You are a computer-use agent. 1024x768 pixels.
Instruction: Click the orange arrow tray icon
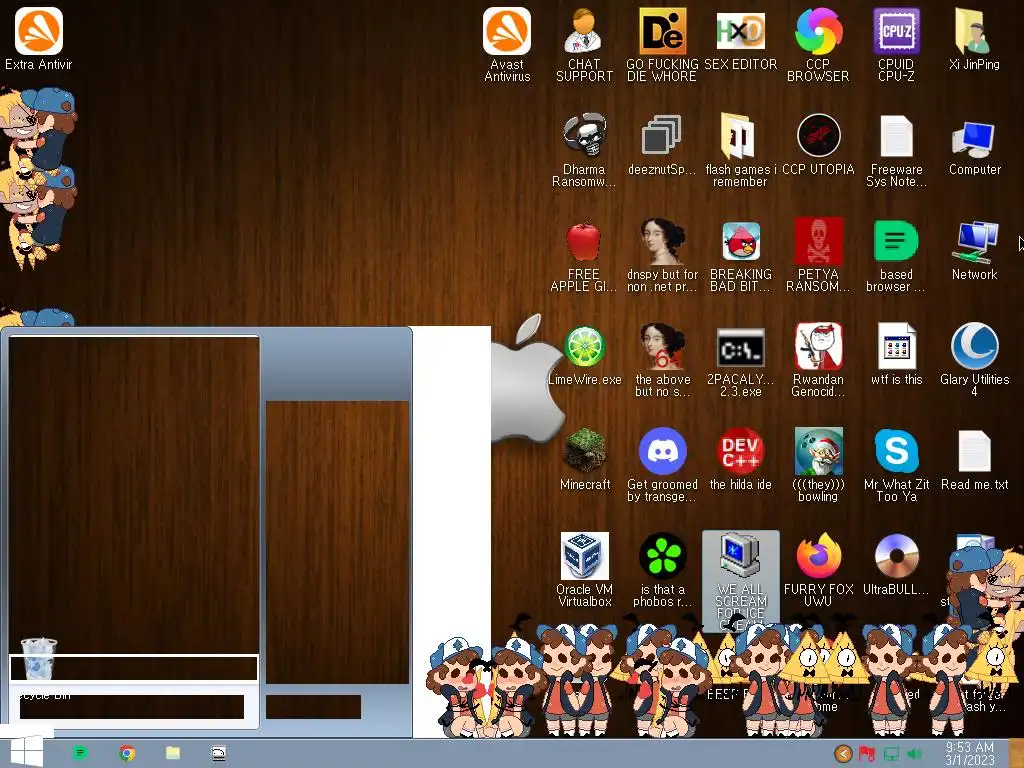[843, 754]
